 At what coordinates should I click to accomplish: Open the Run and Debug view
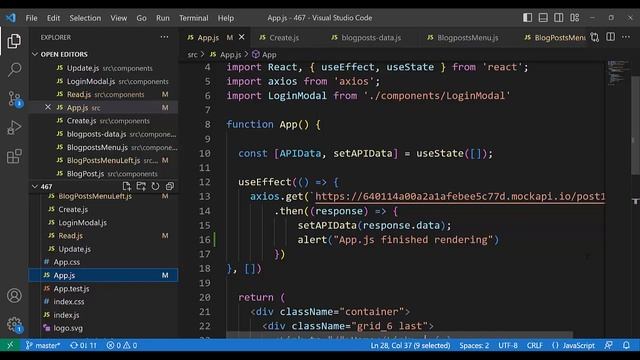14,128
